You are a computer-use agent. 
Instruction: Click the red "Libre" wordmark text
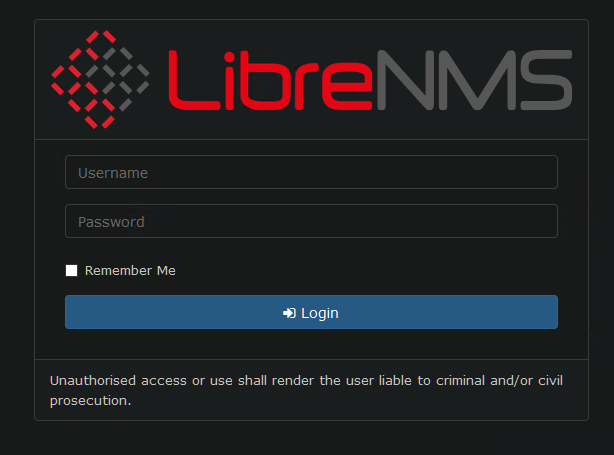270,80
